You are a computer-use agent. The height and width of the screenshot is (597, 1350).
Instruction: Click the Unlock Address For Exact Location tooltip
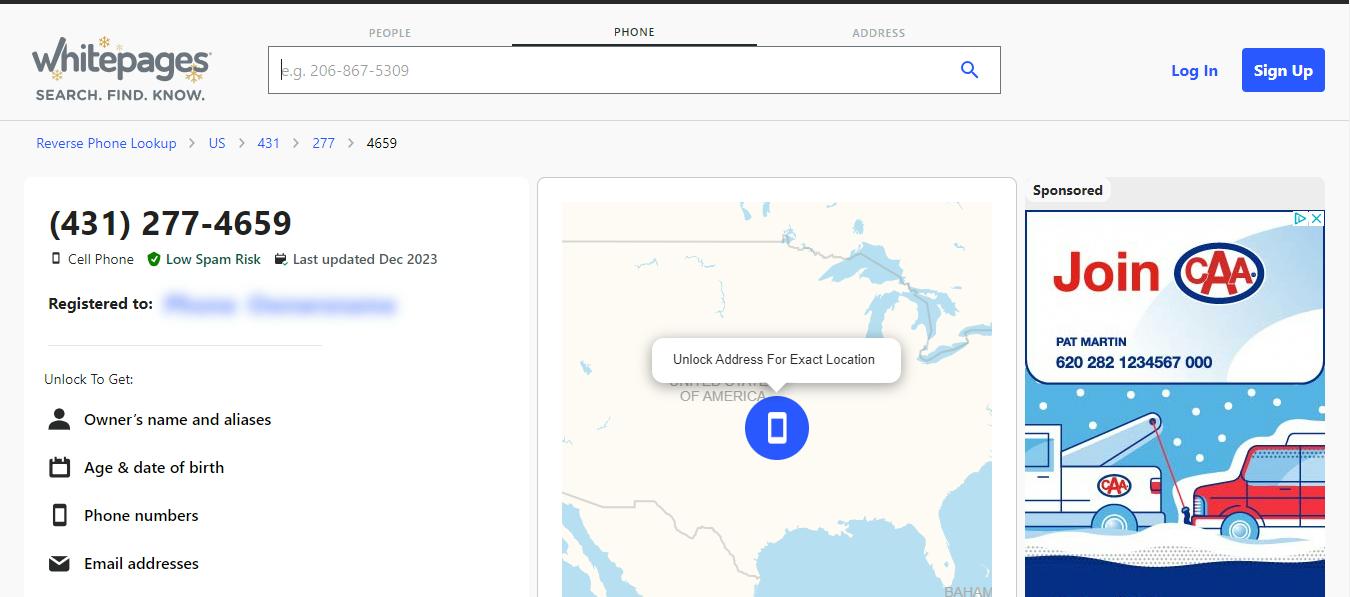point(776,360)
